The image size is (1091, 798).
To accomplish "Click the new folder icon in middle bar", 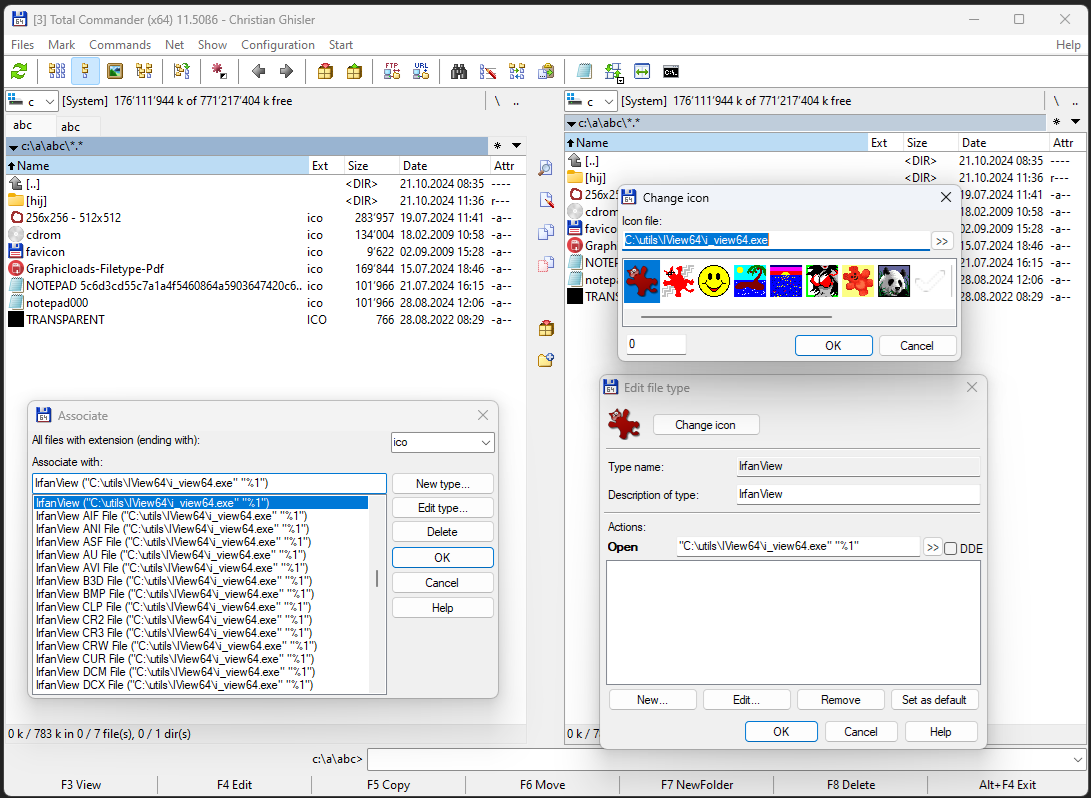I will [x=546, y=360].
